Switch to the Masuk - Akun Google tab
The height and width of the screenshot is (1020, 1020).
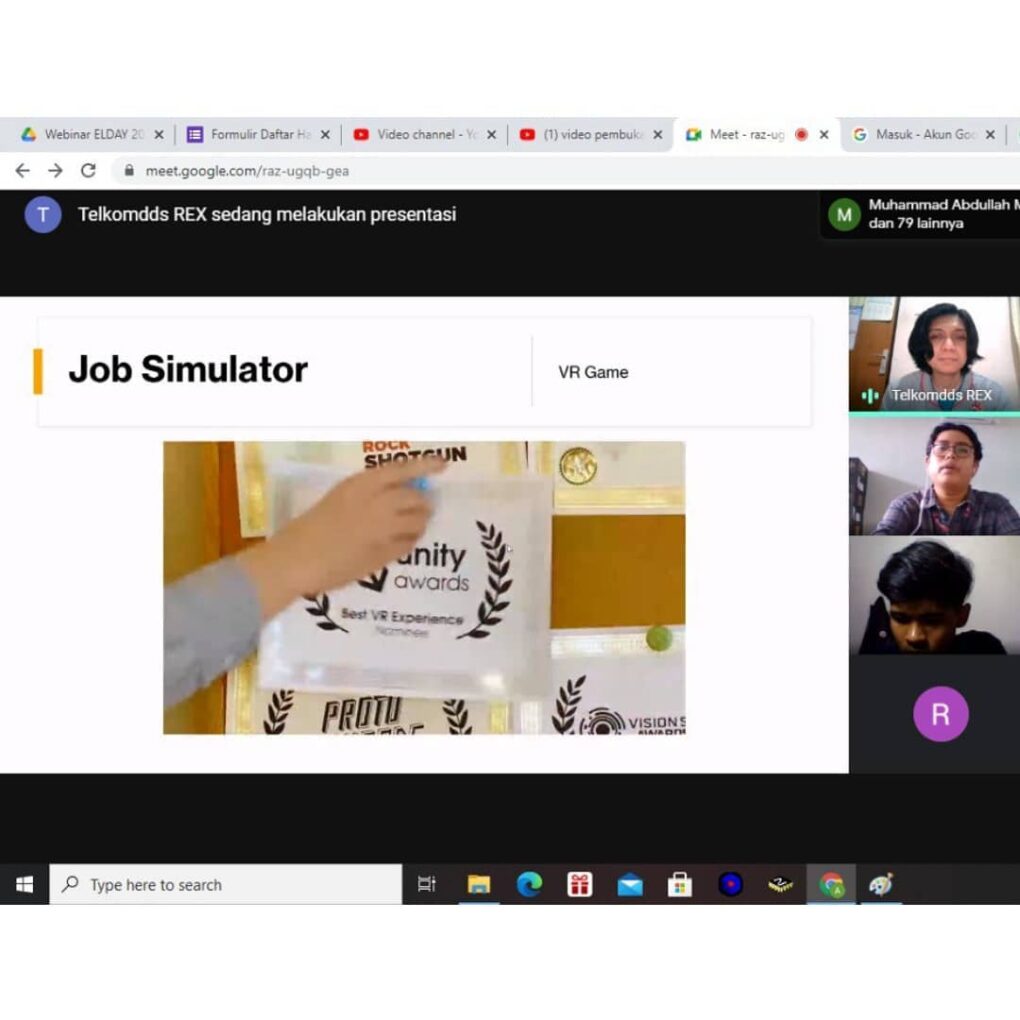click(x=915, y=135)
